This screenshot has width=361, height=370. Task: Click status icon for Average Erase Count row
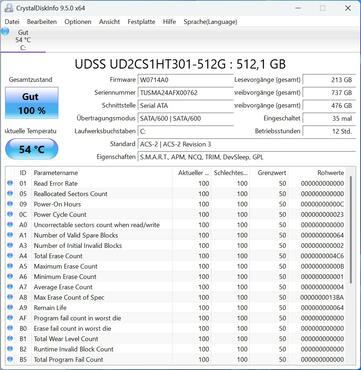click(x=10, y=287)
